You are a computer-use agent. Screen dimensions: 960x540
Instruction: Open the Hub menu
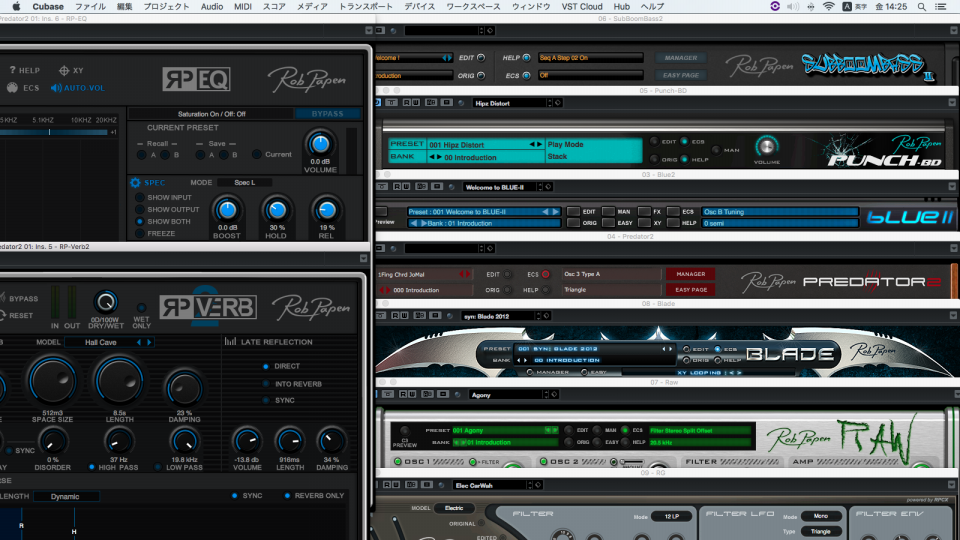[x=621, y=7]
